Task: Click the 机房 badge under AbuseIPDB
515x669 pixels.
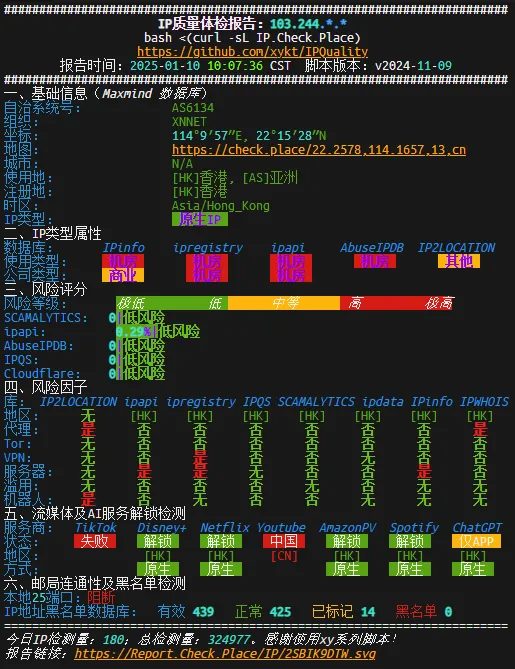Action: pos(375,261)
